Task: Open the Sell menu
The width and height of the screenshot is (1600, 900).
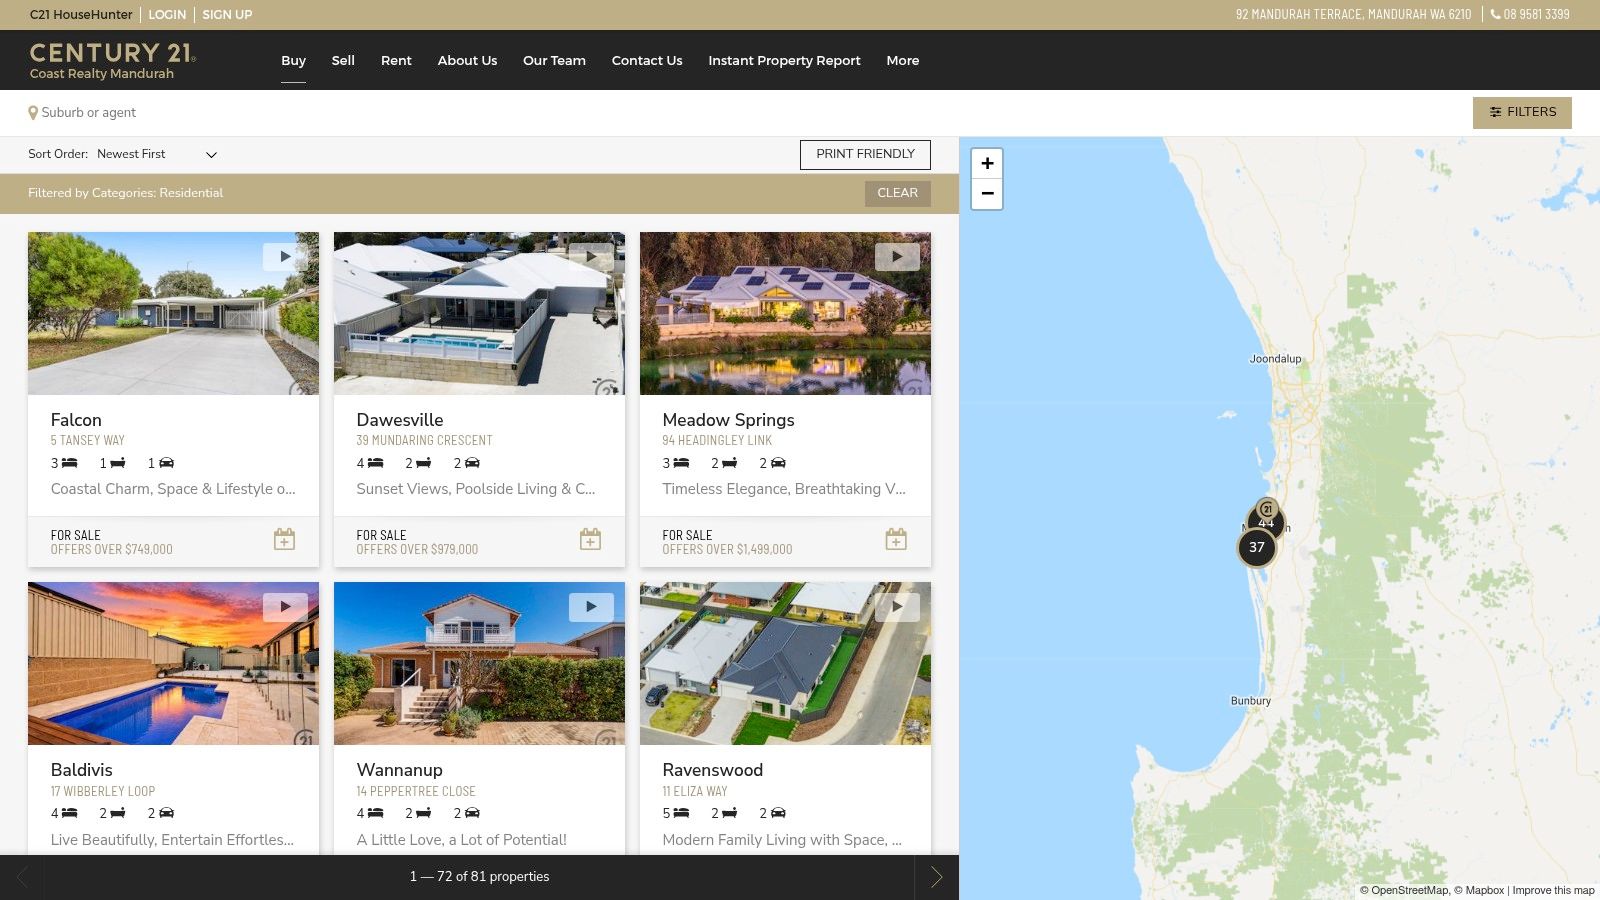Action: [343, 60]
